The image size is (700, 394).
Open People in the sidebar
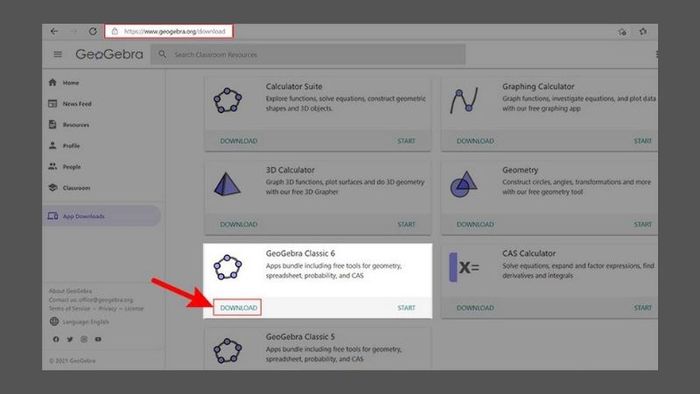point(71,166)
